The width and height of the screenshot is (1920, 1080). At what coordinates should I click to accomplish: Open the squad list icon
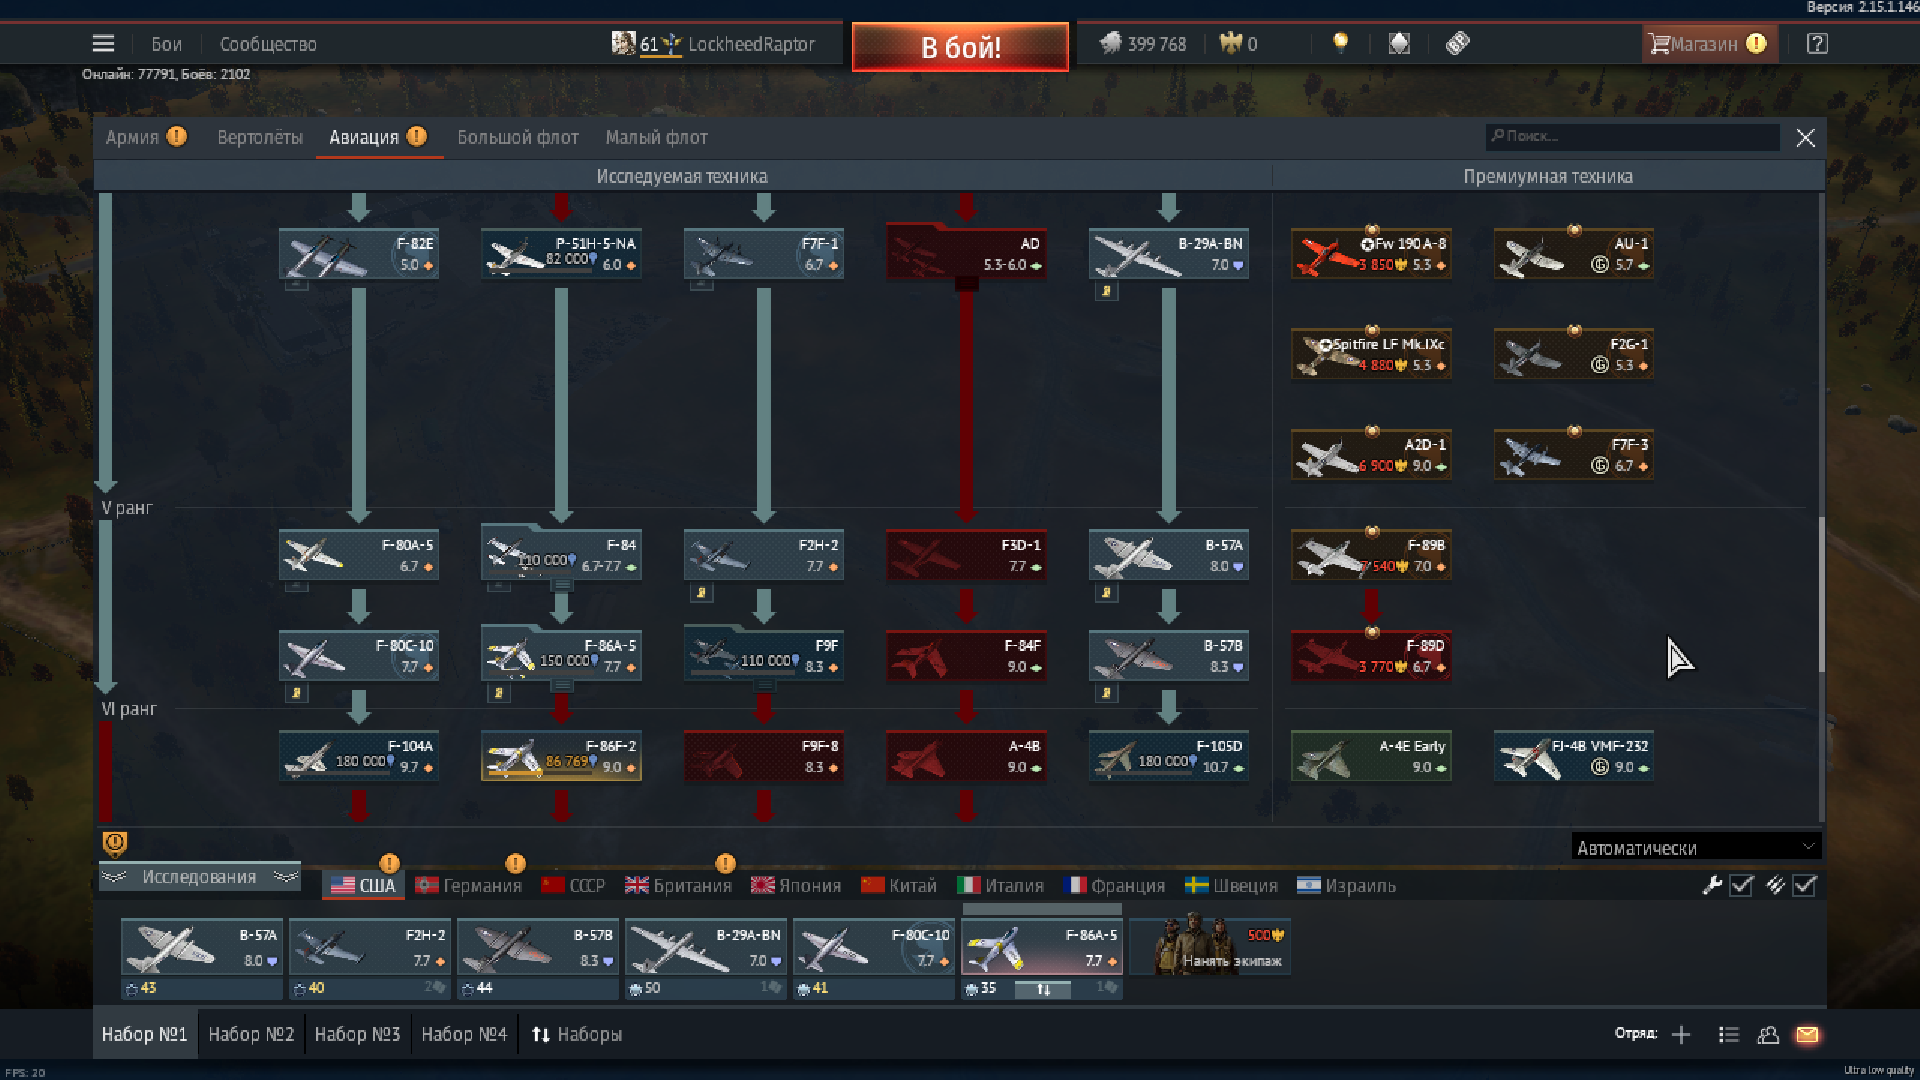1728,1035
